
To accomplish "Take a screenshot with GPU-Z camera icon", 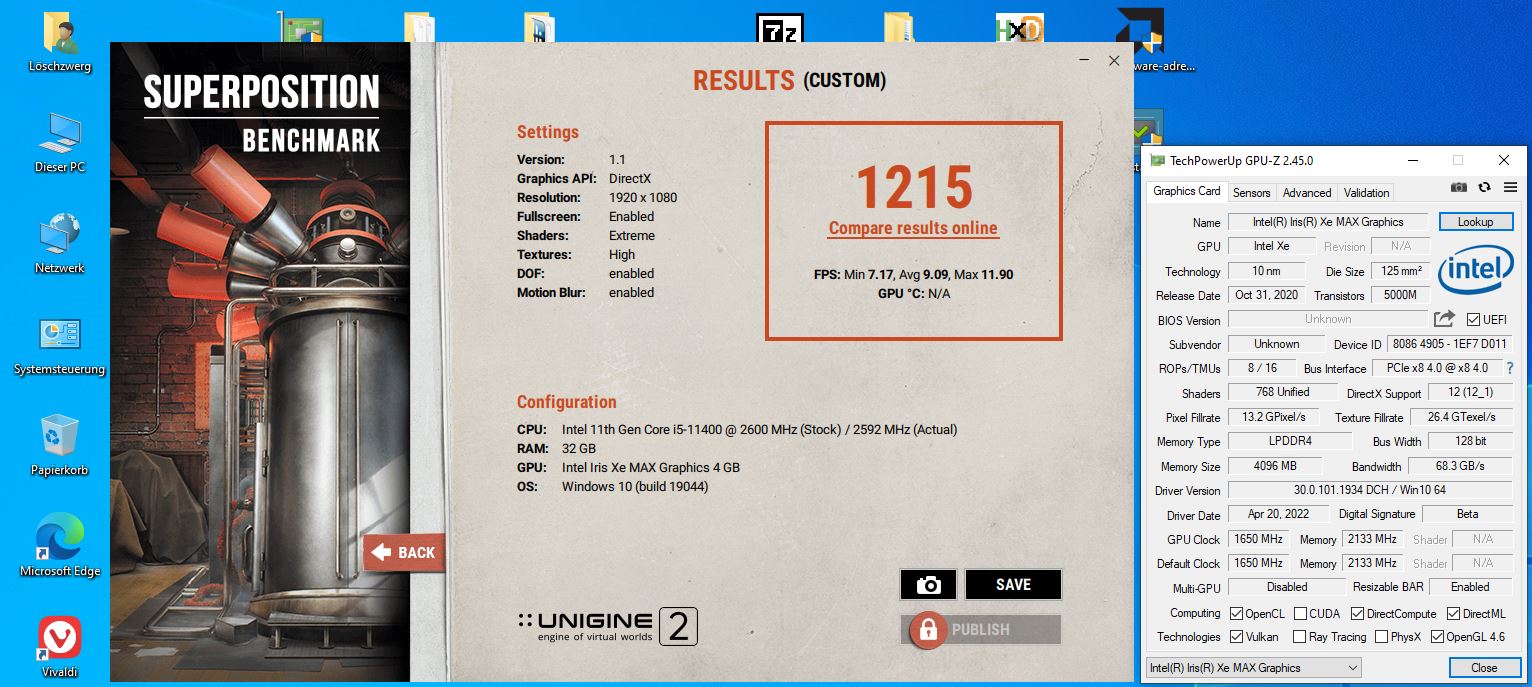I will click(x=1459, y=188).
